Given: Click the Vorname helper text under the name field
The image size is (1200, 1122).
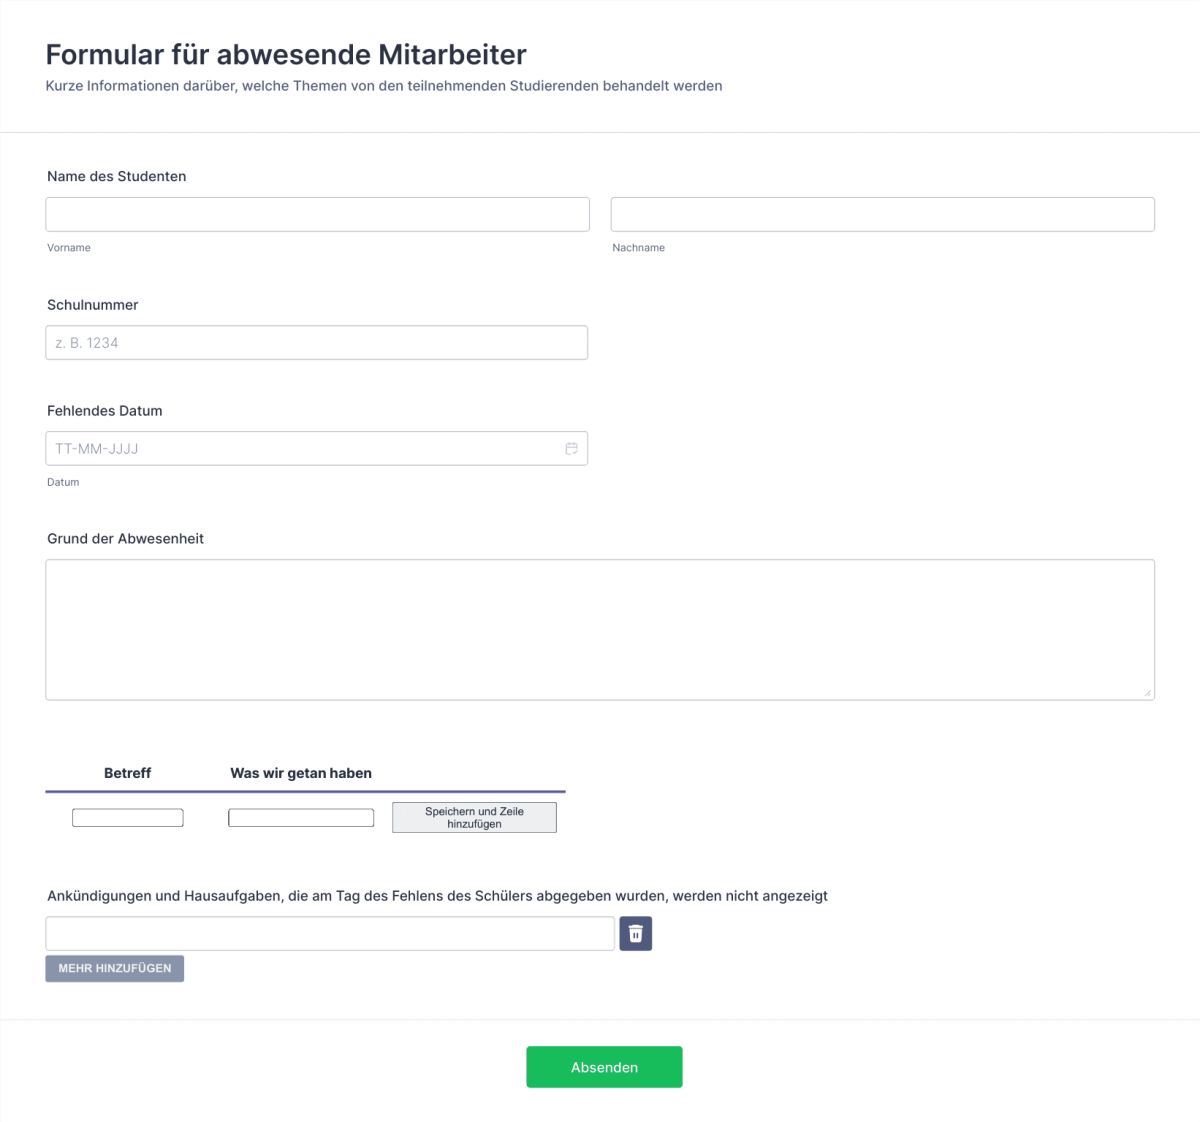Looking at the screenshot, I should point(68,247).
